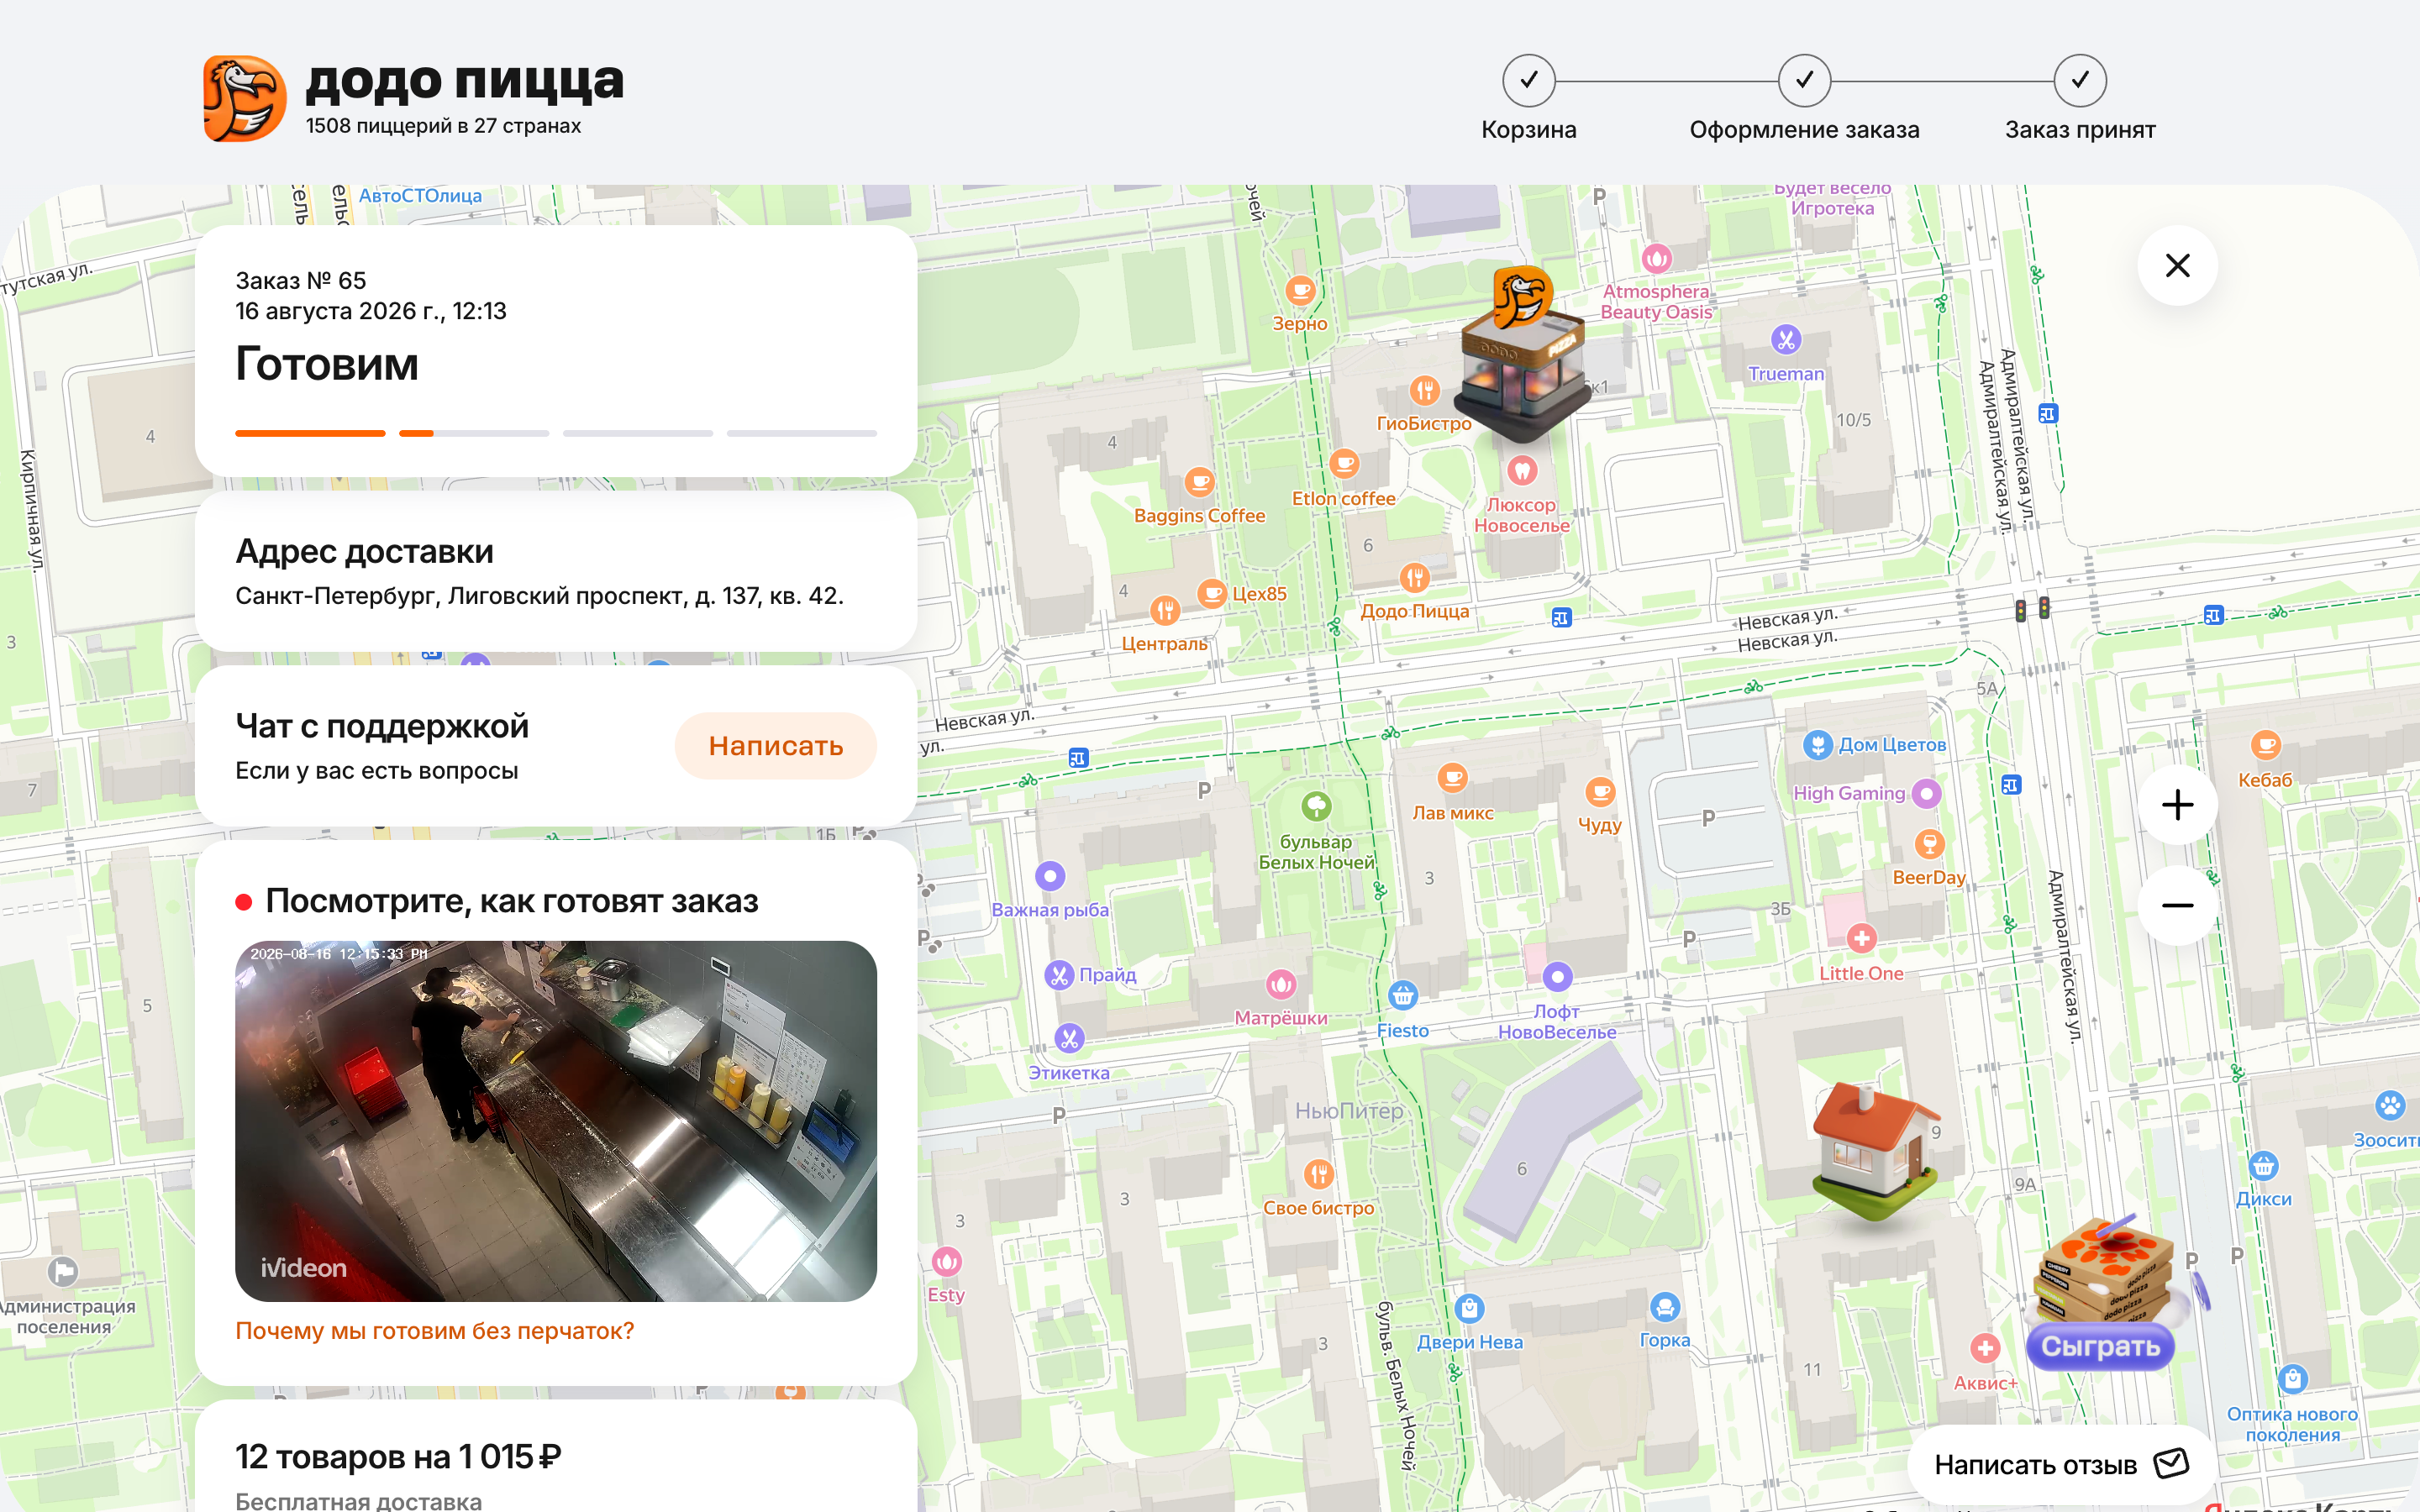This screenshot has height=1512, width=2420.
Task: Close the map view with X button
Action: [2177, 265]
